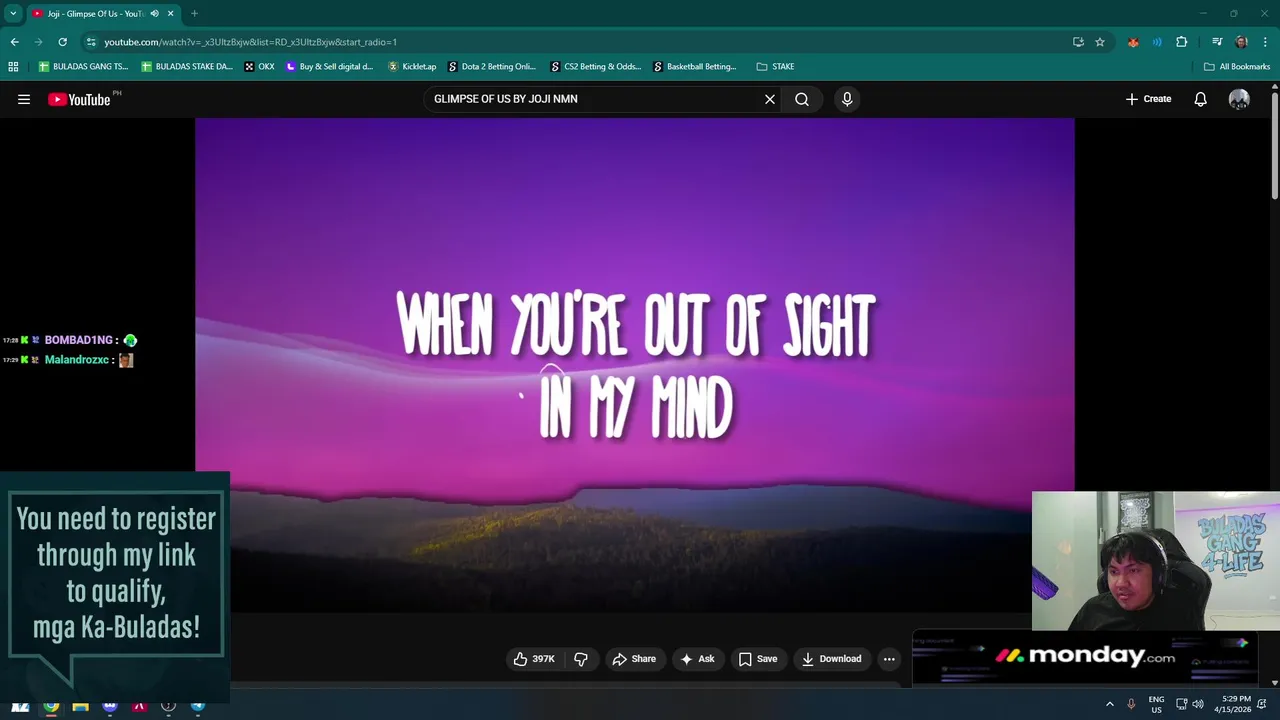Screen dimensions: 1280x720
Task: Open the Windows notification center bell
Action: click(1262, 705)
